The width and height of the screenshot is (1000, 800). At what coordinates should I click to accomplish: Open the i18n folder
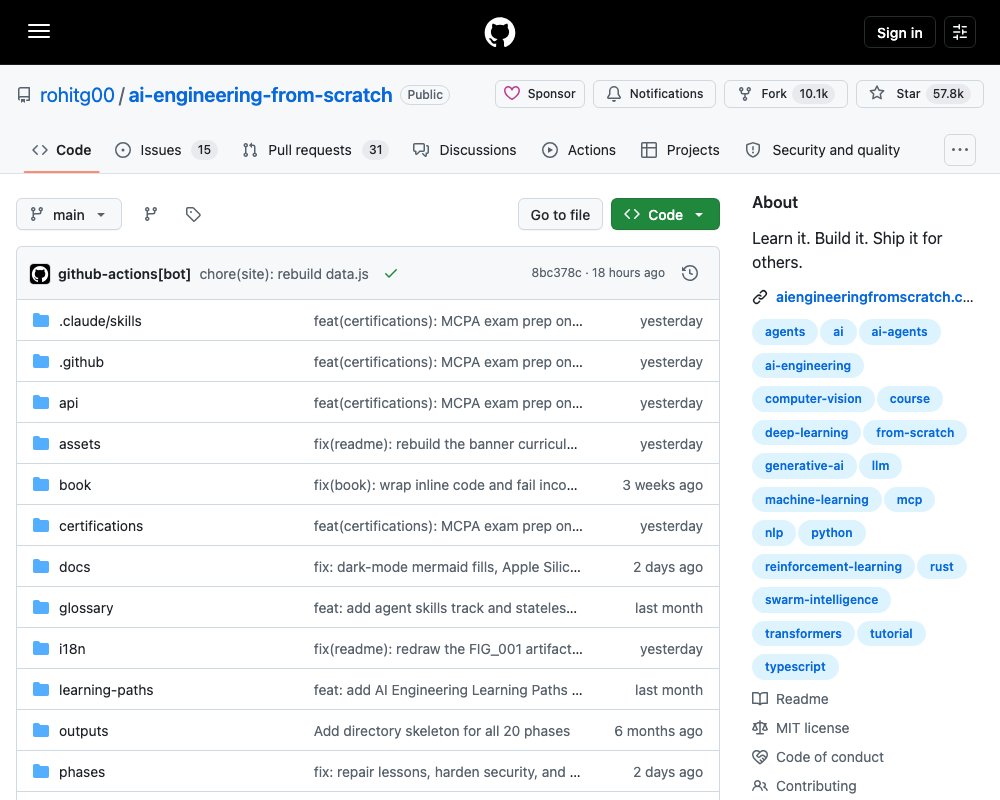[72, 649]
